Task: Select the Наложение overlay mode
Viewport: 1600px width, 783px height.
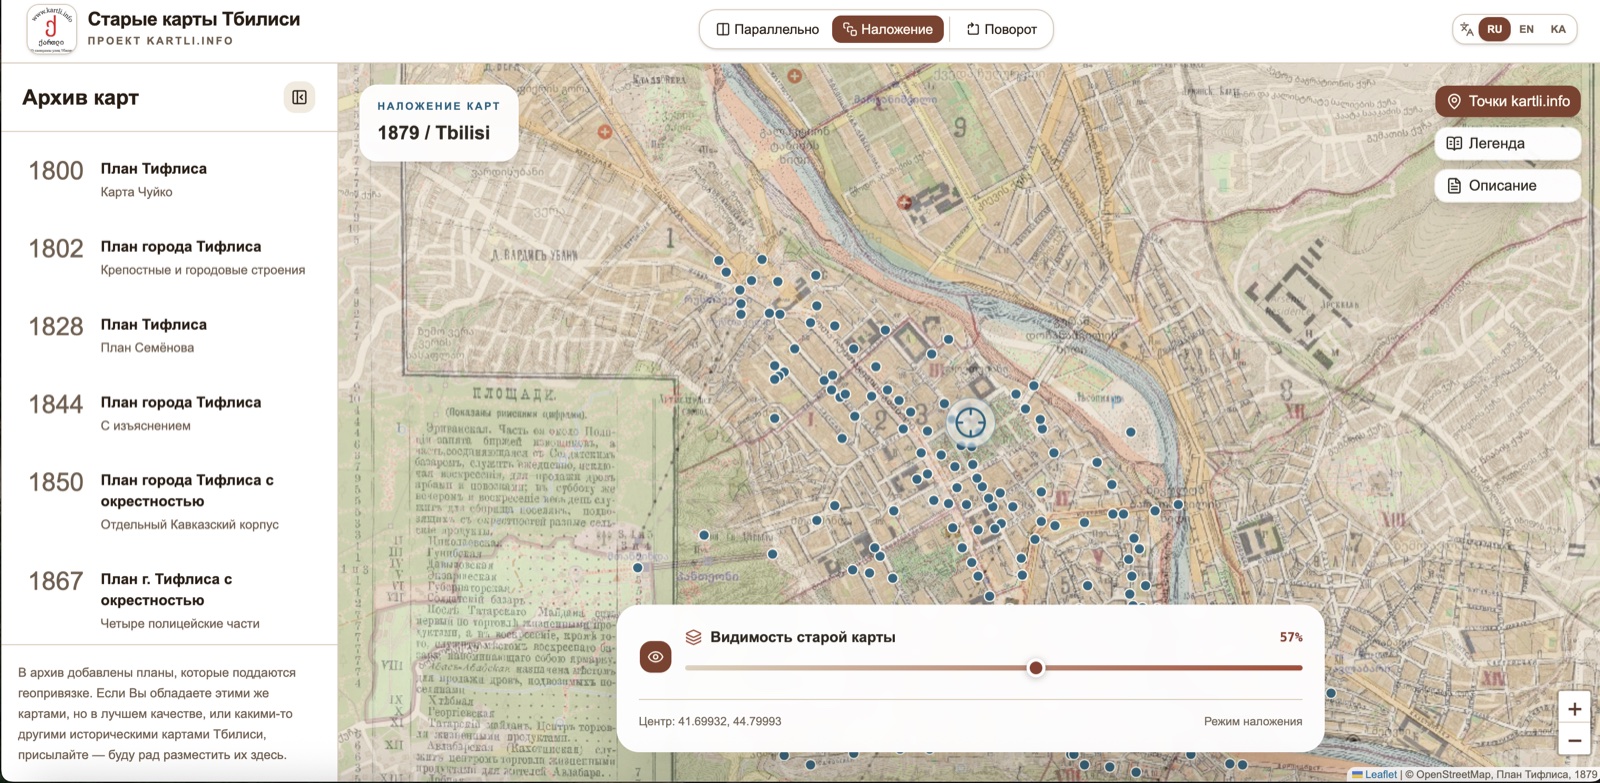Action: click(x=888, y=29)
